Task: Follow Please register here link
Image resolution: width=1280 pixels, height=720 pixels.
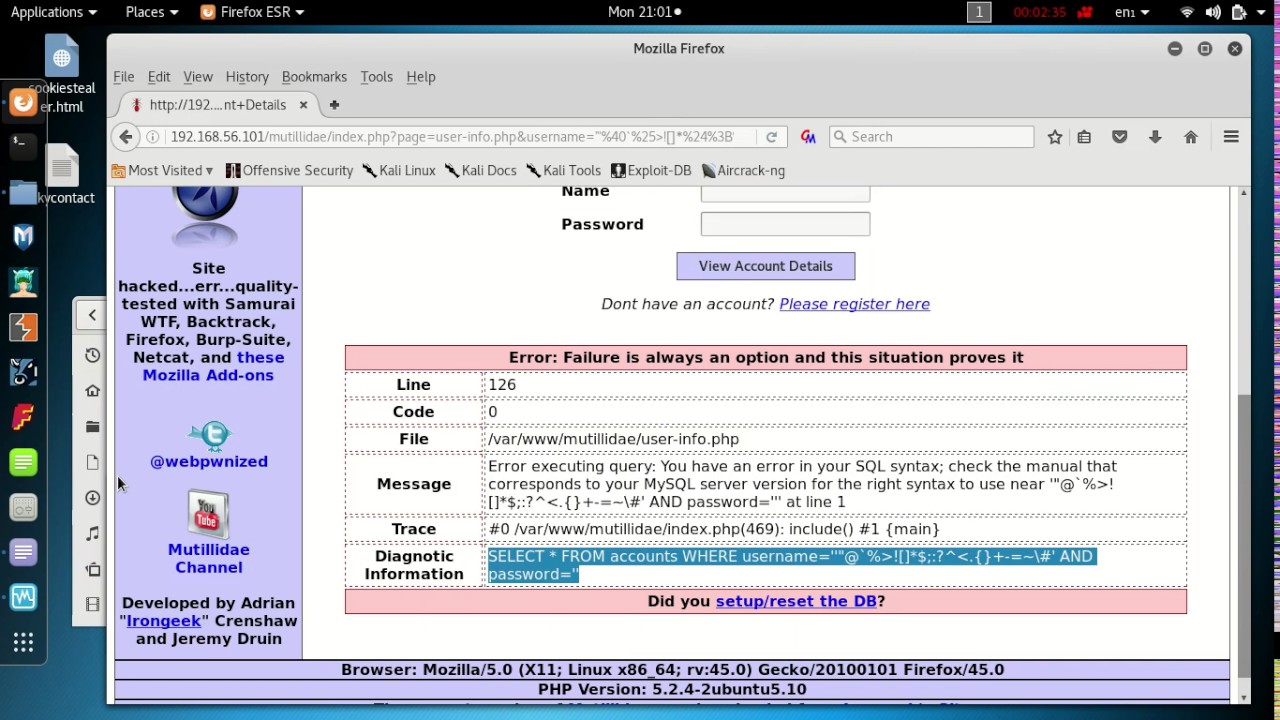Action: (x=854, y=304)
